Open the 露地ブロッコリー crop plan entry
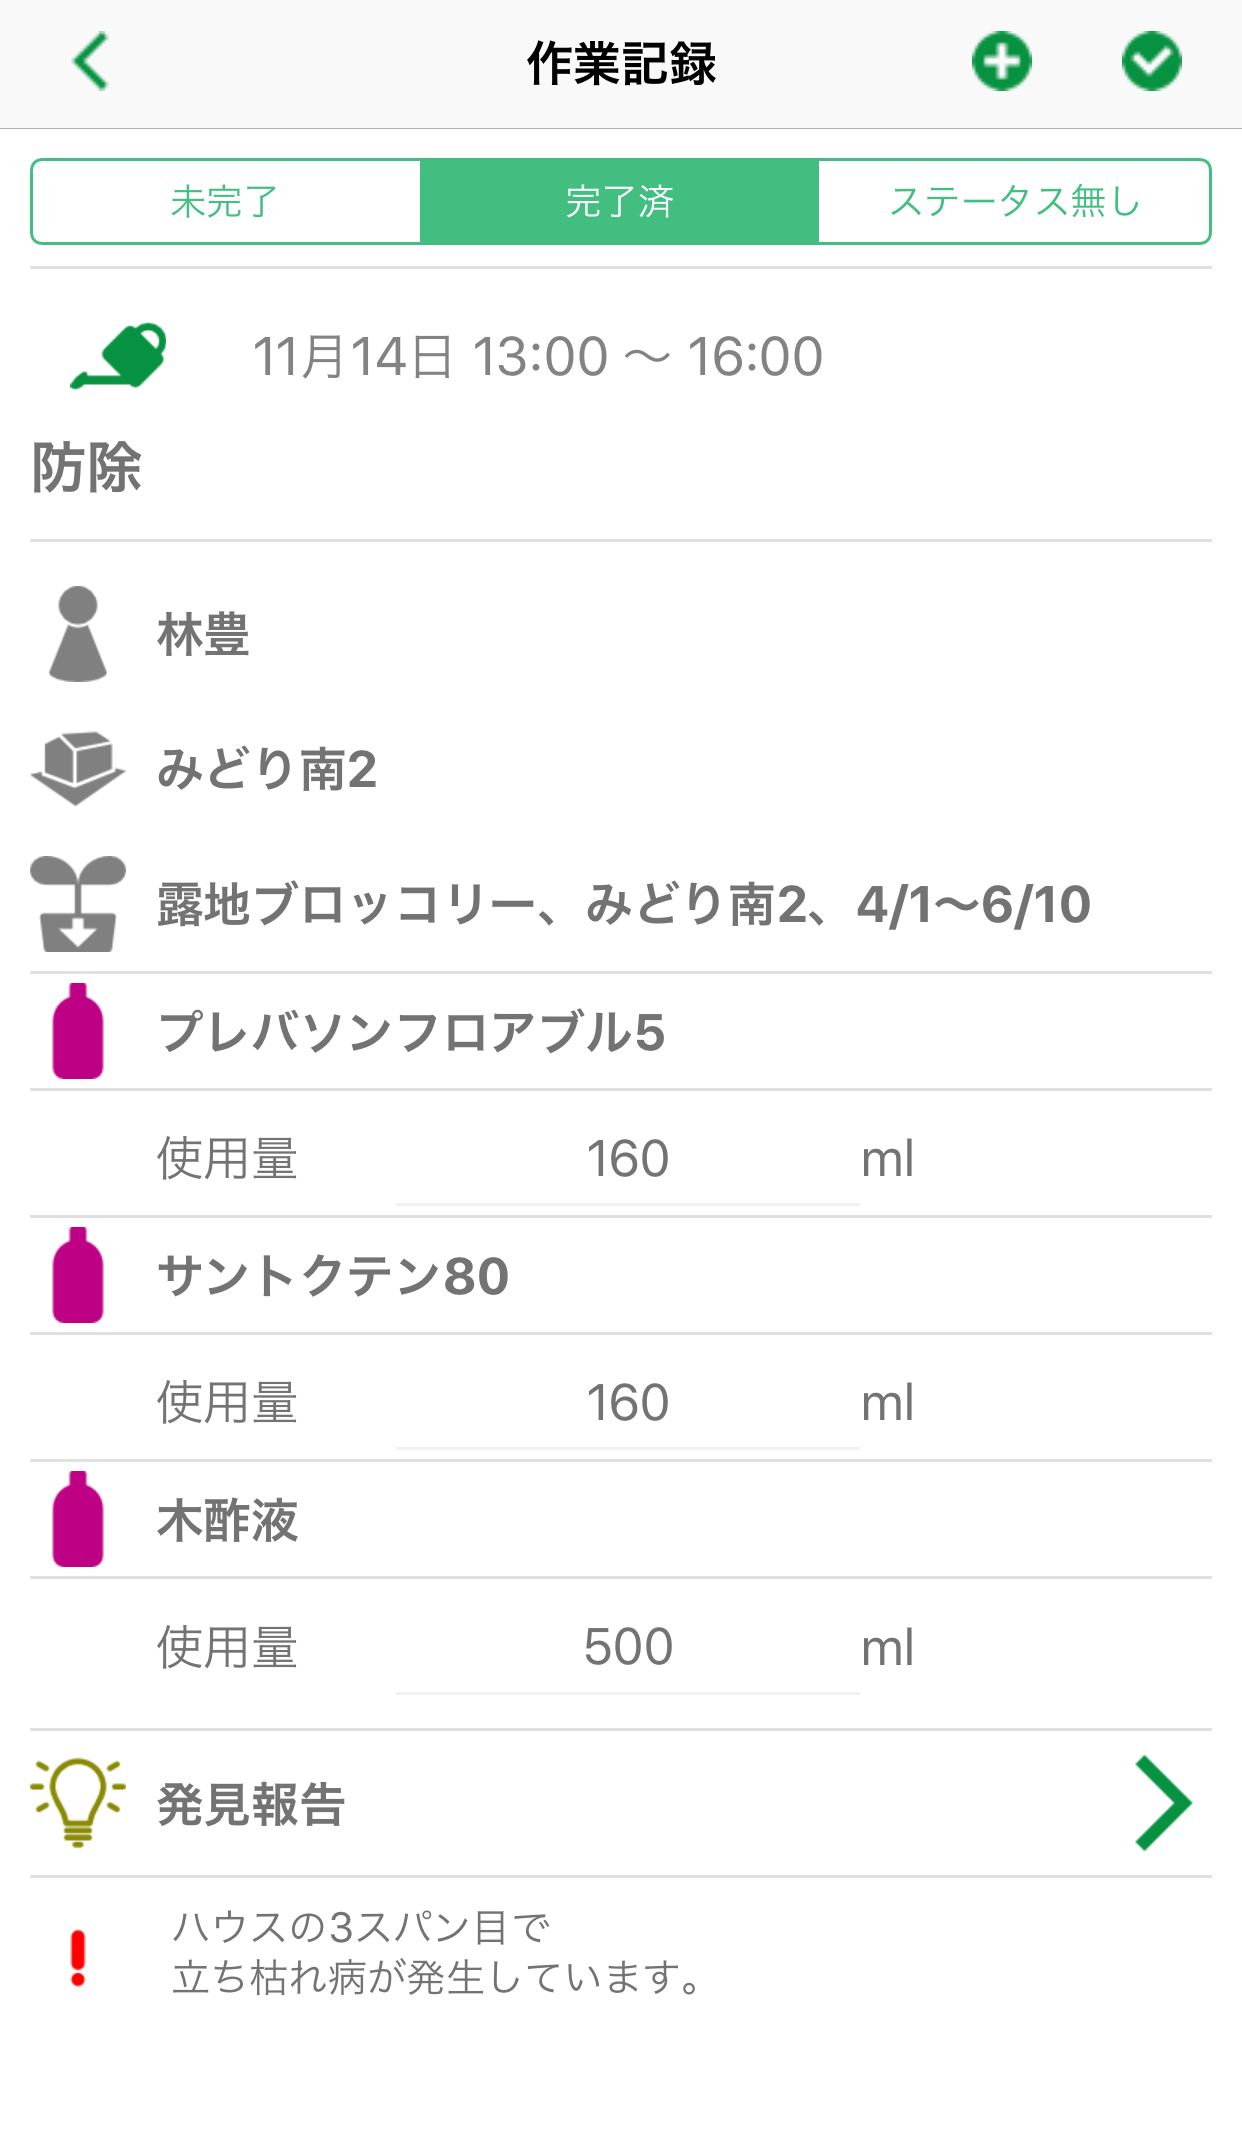The width and height of the screenshot is (1242, 2137). (623, 904)
